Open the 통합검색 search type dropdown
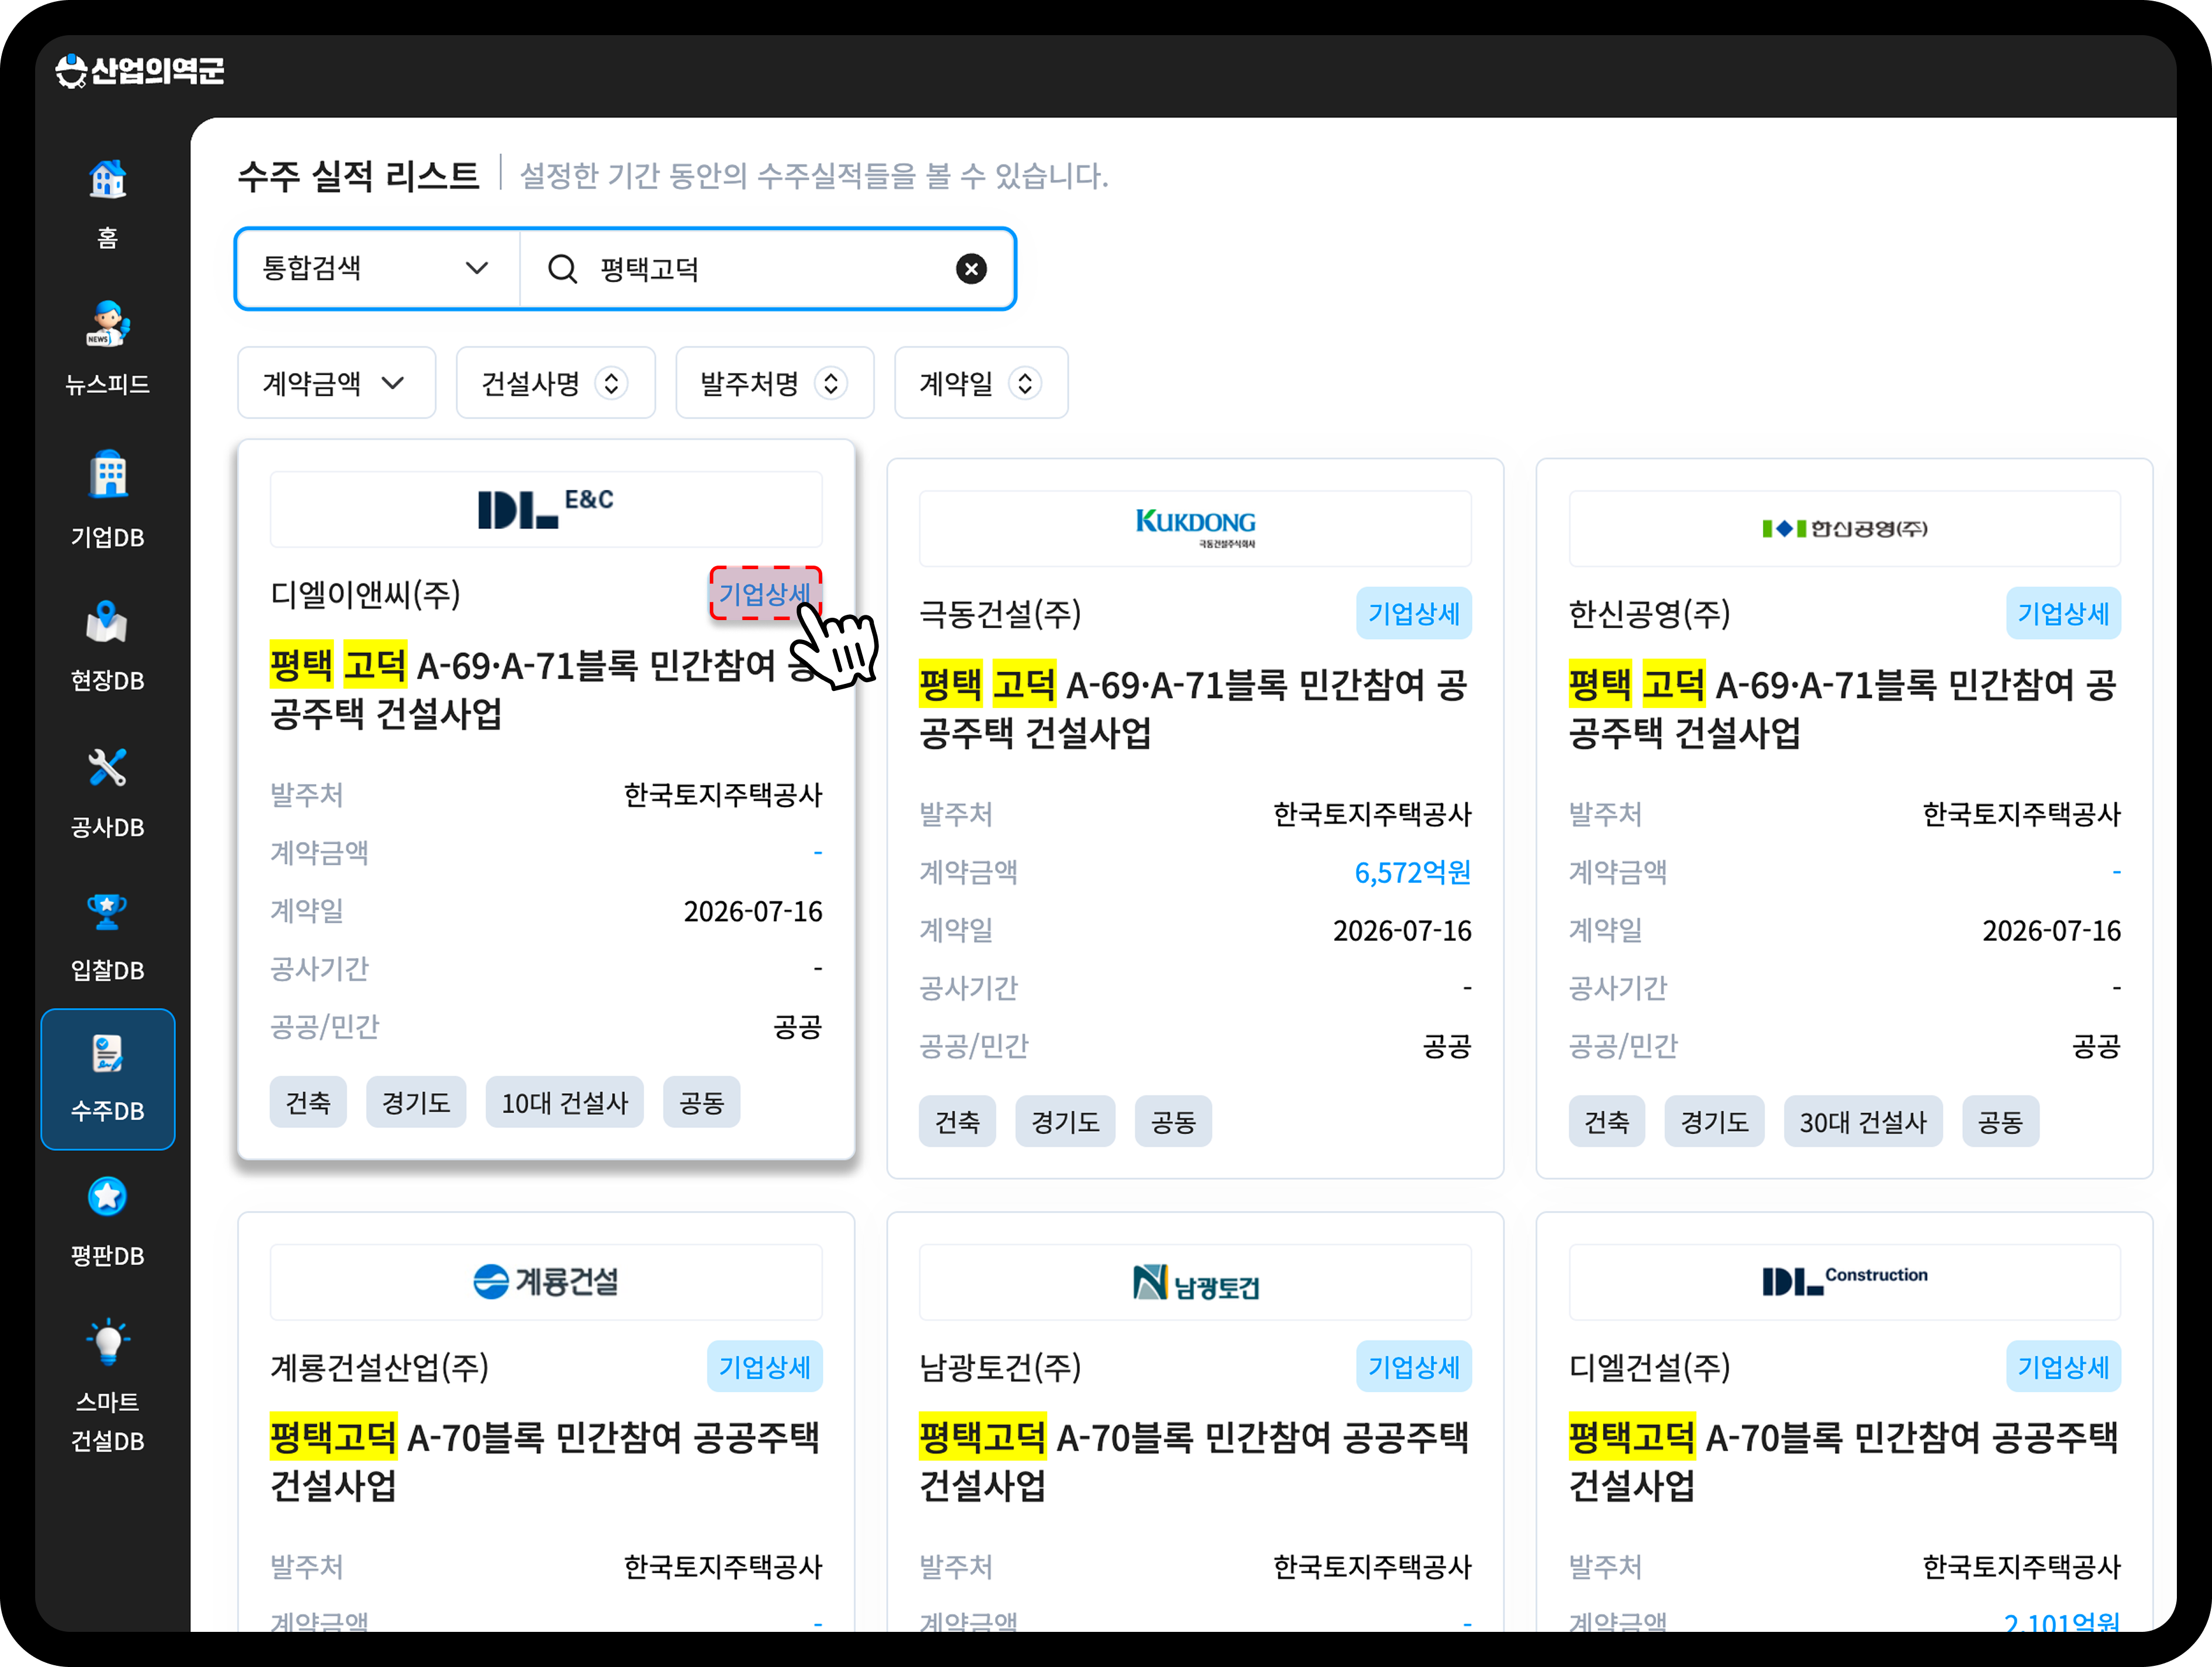Screen dimensions: 2212x1667 (377, 269)
